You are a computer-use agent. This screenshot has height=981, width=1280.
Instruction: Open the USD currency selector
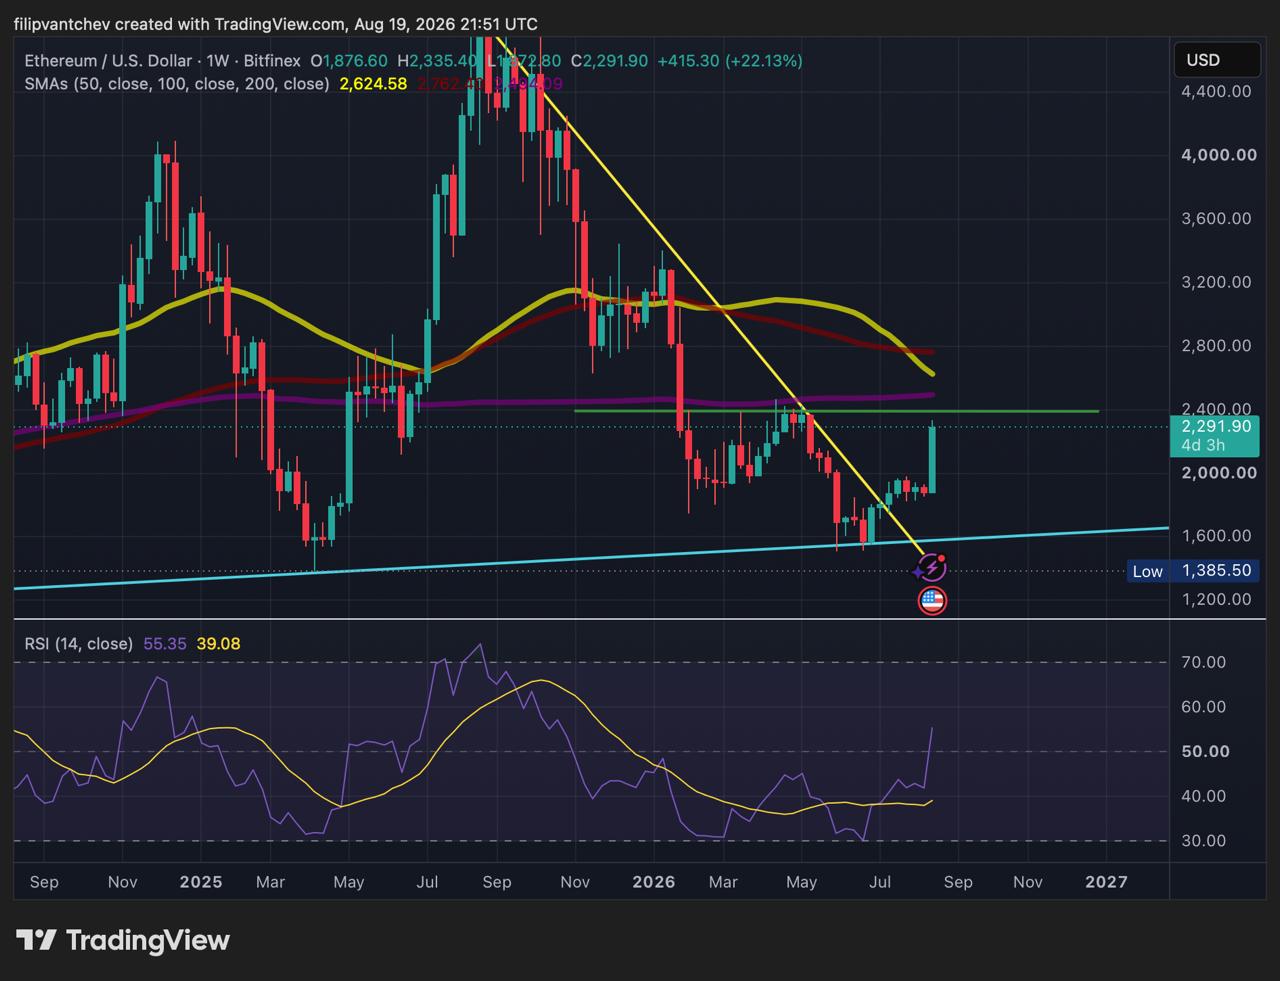click(1216, 60)
